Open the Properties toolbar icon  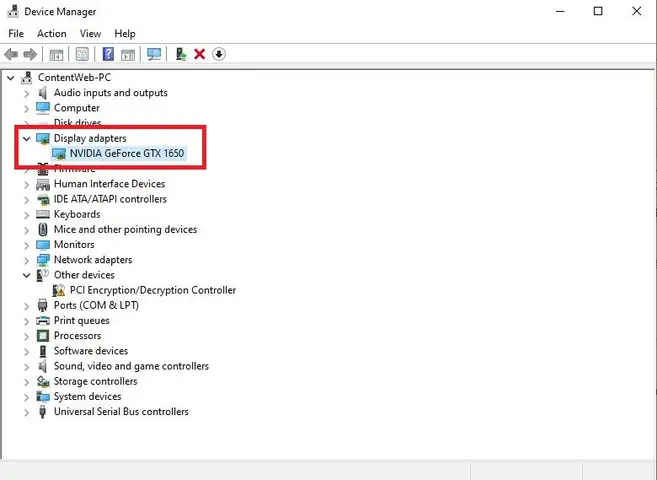[82, 54]
